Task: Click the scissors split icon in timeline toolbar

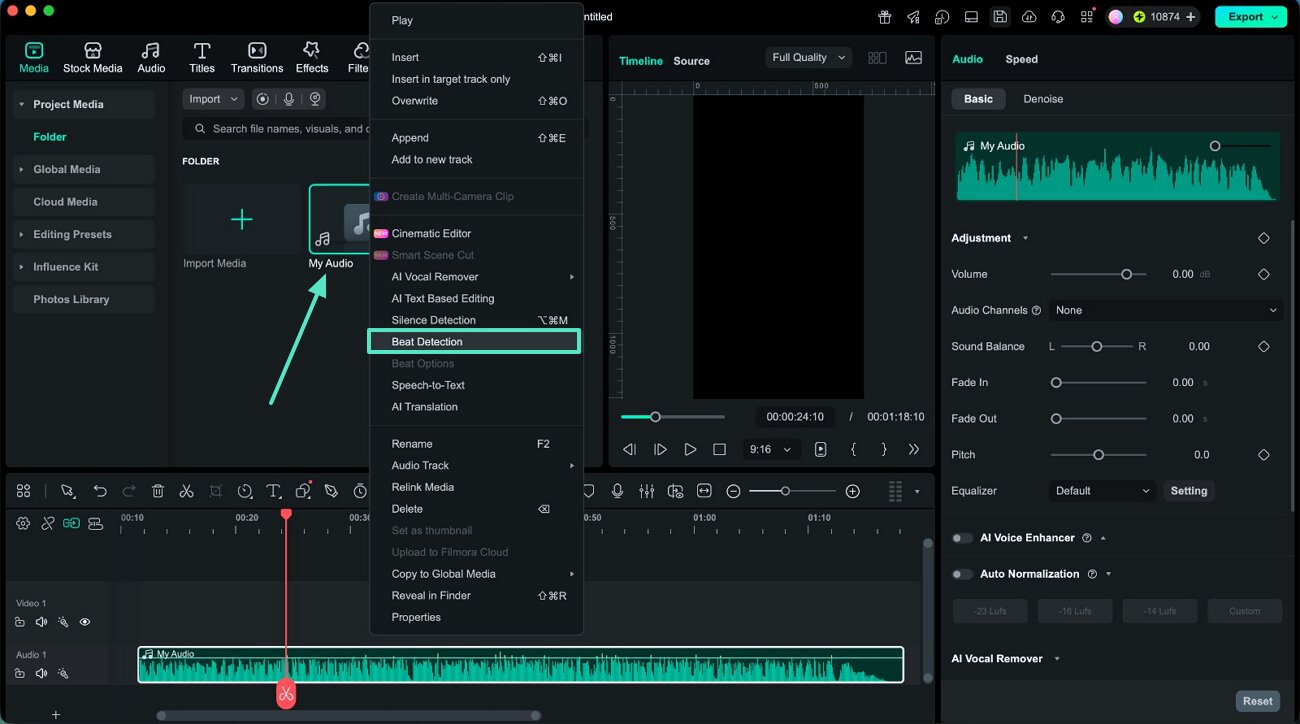Action: tap(186, 491)
